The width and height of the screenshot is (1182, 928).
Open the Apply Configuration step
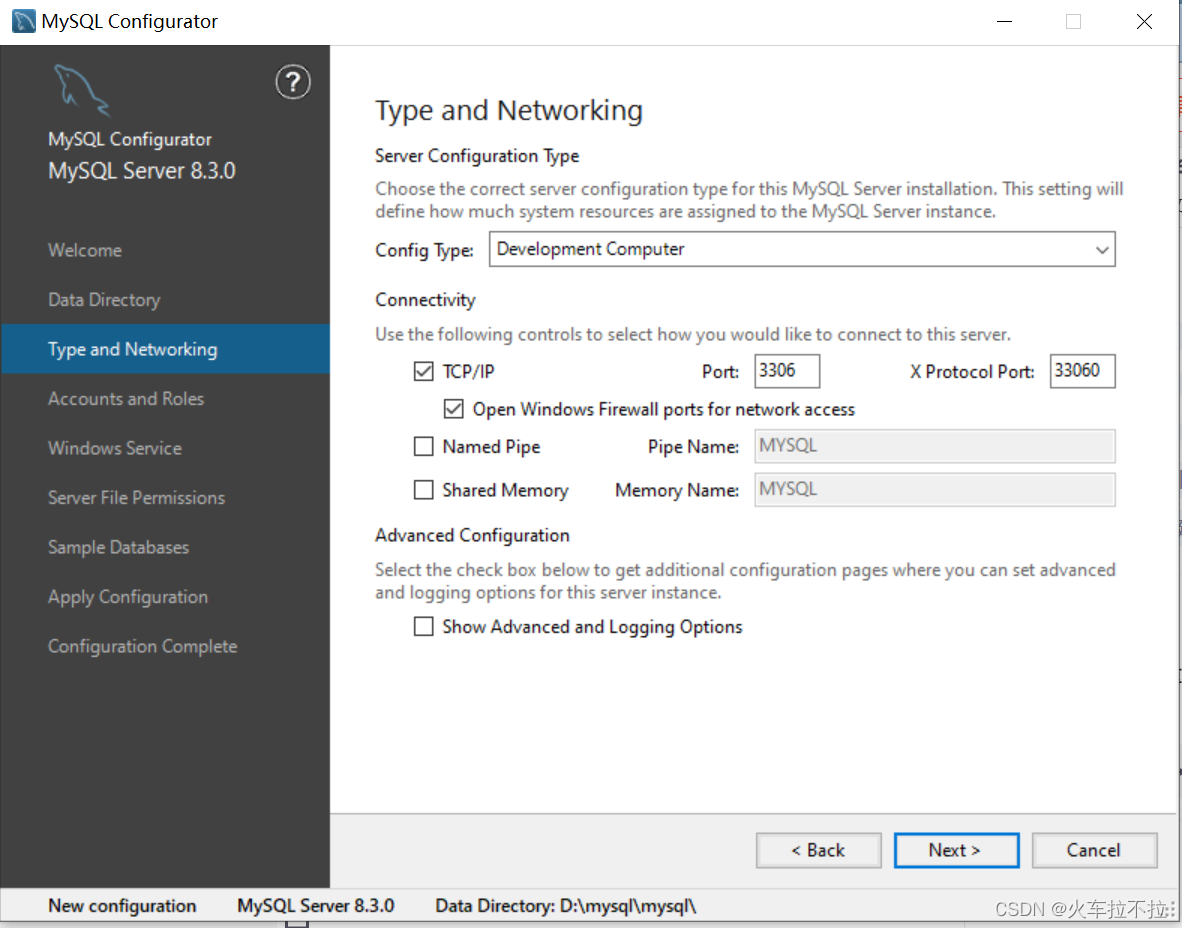pyautogui.click(x=128, y=597)
